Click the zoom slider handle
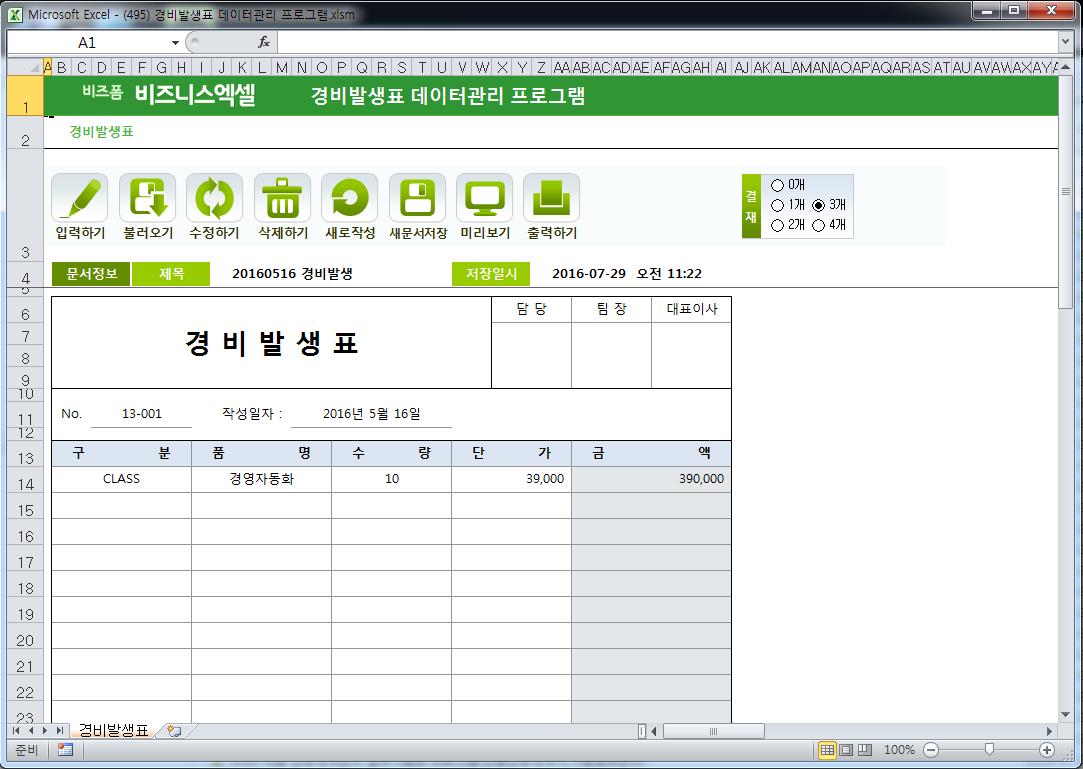Image resolution: width=1083 pixels, height=769 pixels. click(x=988, y=749)
